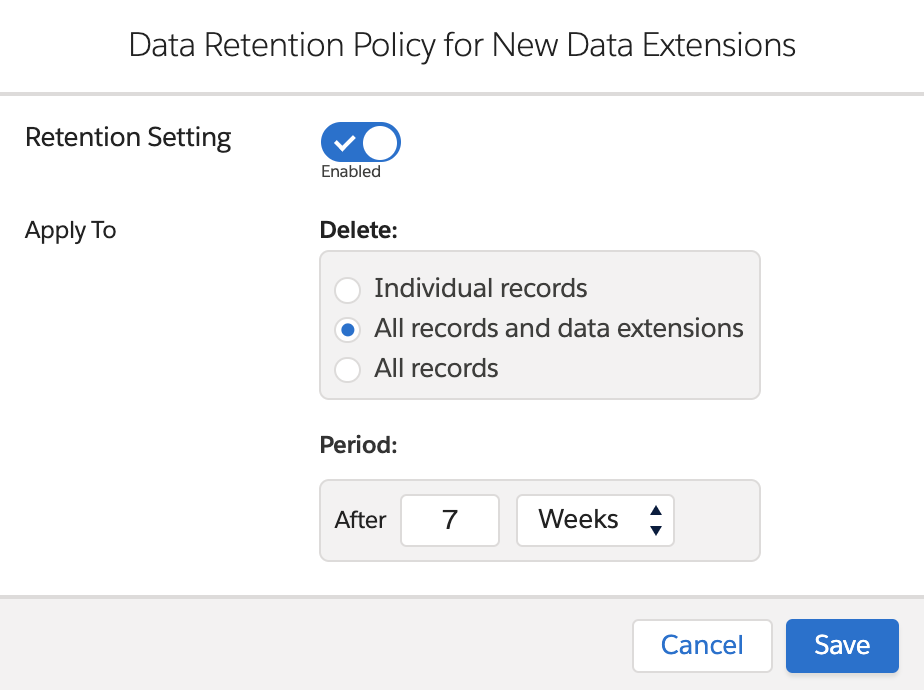Click the dialog title 'Data Retention Policy'
The image size is (924, 690).
(462, 45)
